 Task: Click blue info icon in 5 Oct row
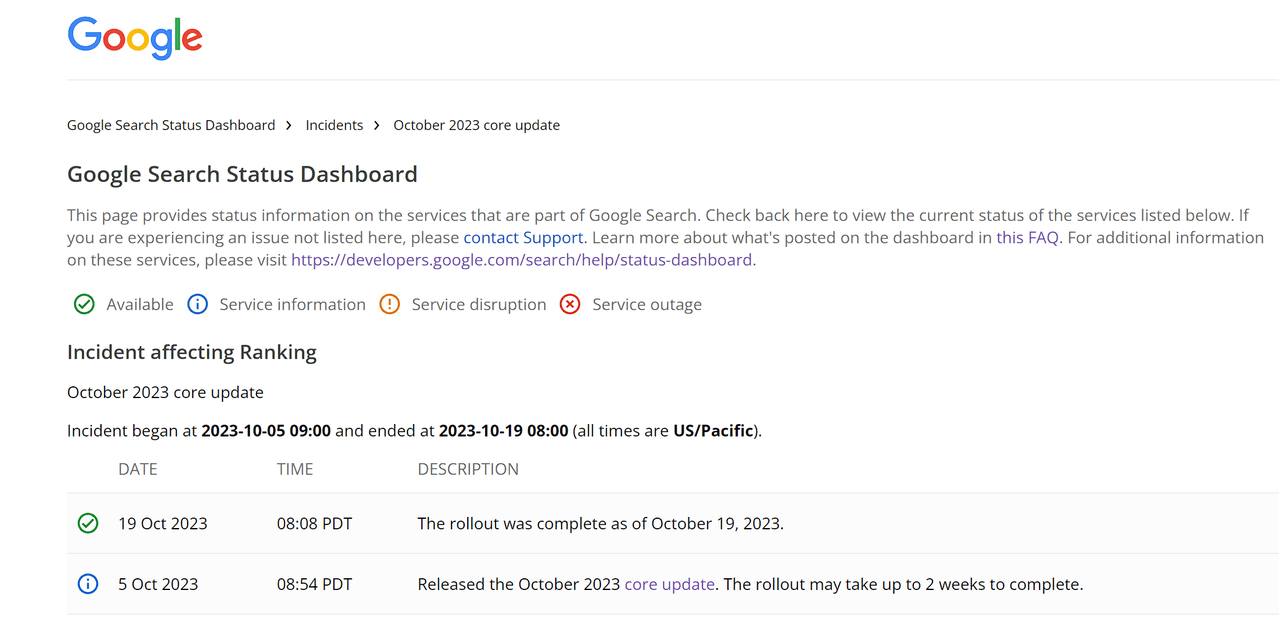tap(88, 584)
